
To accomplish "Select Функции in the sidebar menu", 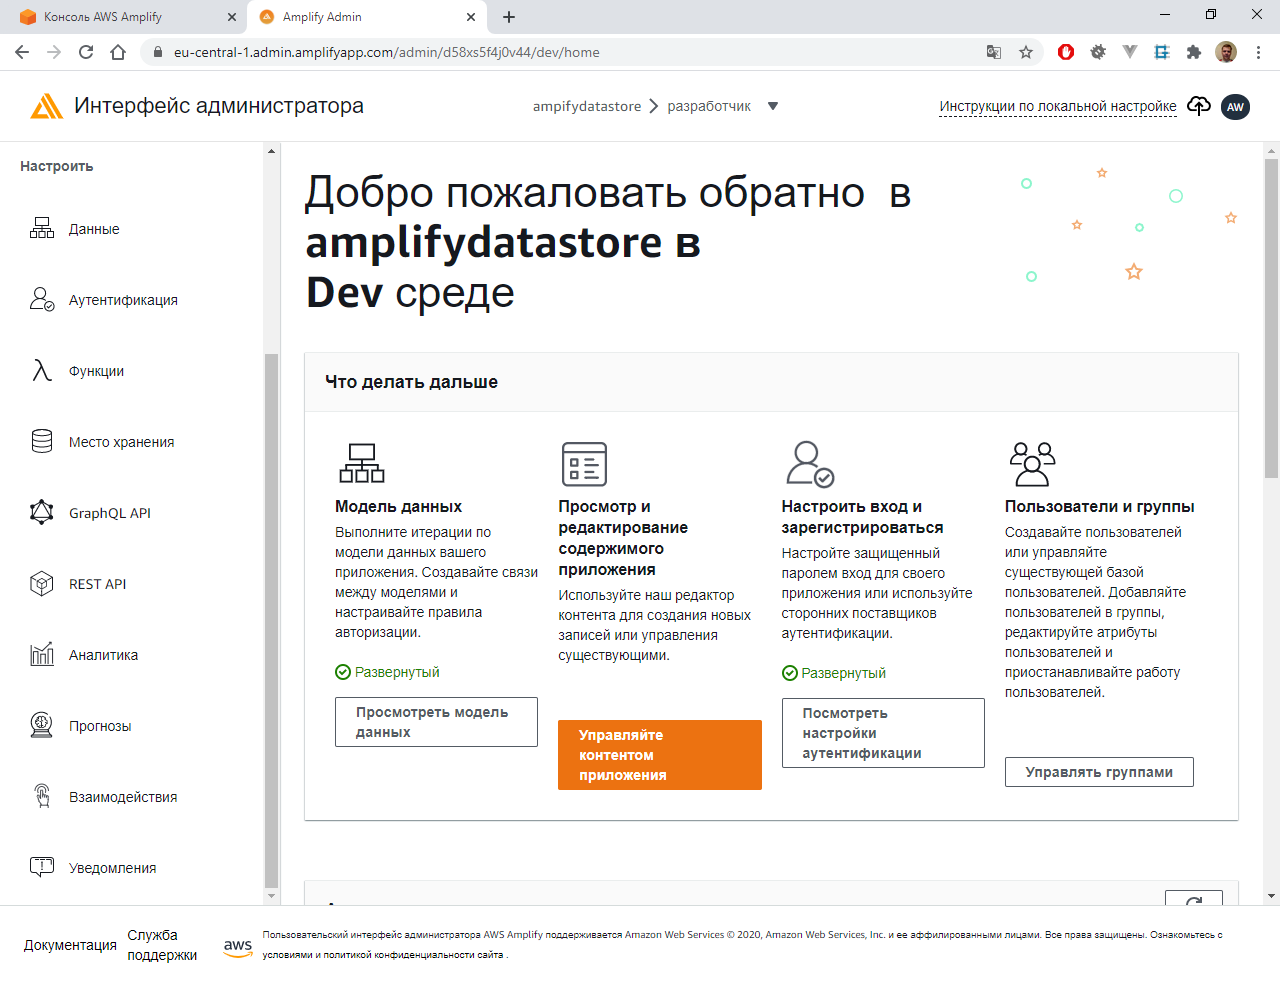I will (97, 371).
